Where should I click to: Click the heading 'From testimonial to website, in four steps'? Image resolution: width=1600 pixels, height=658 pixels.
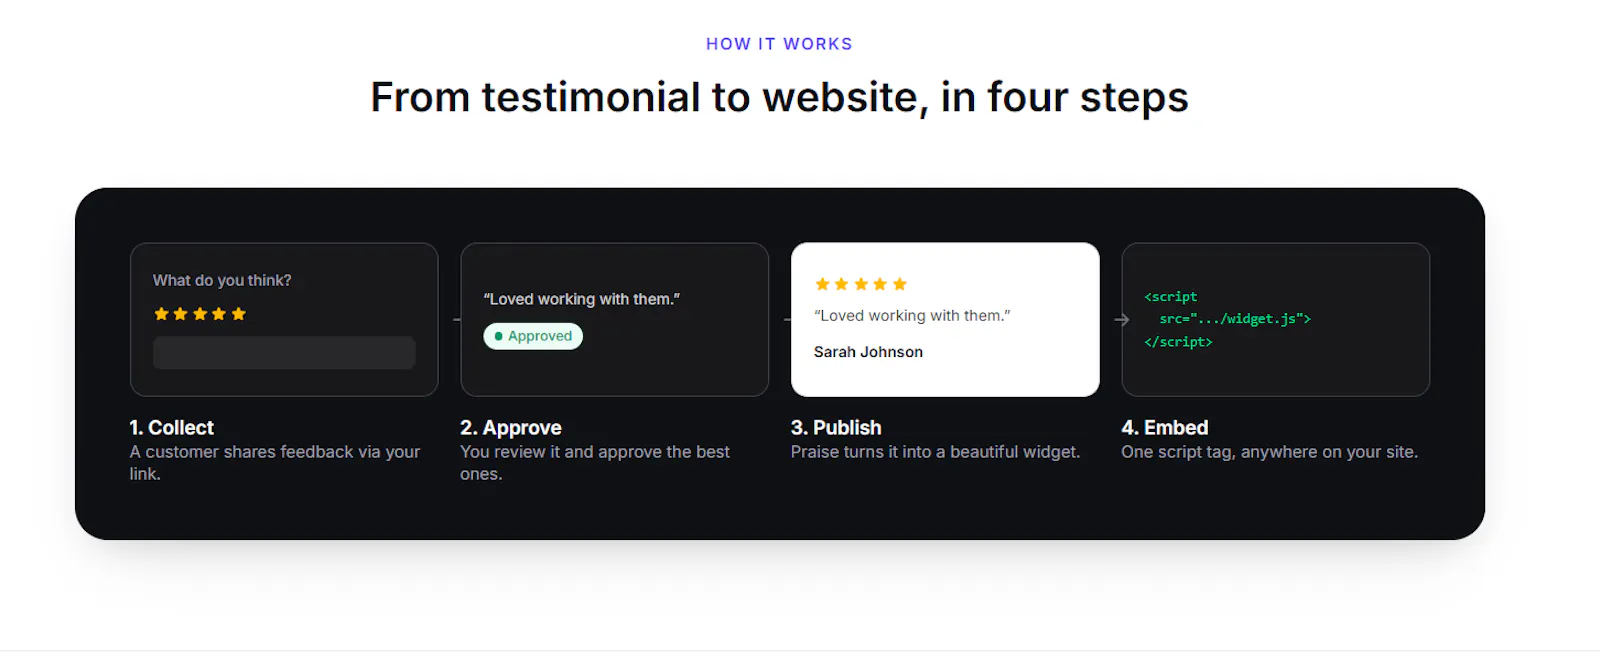[779, 97]
